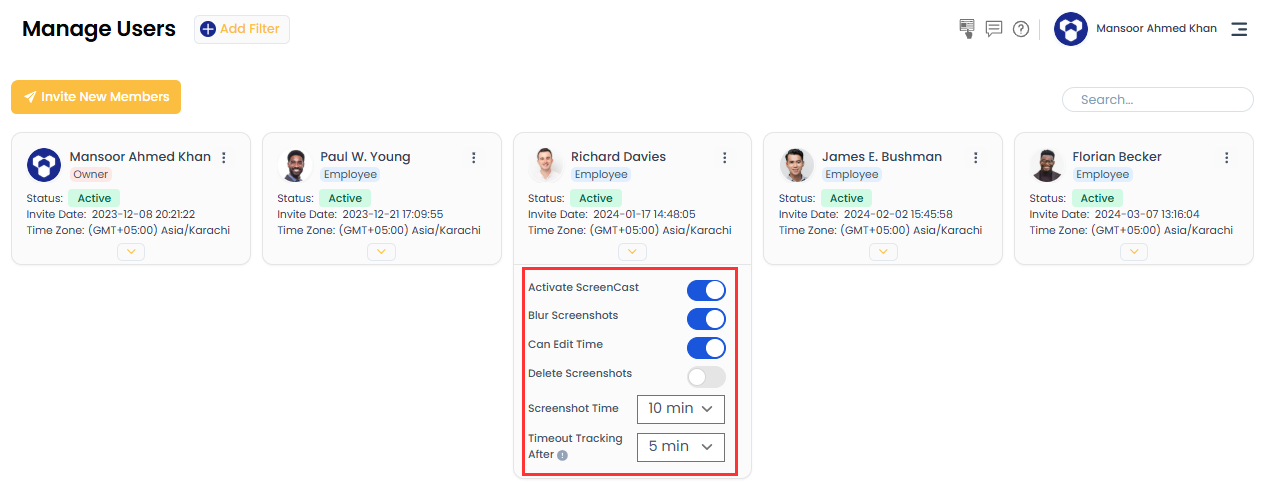Open three-dot menu on Florian Becker card

coord(1226,158)
